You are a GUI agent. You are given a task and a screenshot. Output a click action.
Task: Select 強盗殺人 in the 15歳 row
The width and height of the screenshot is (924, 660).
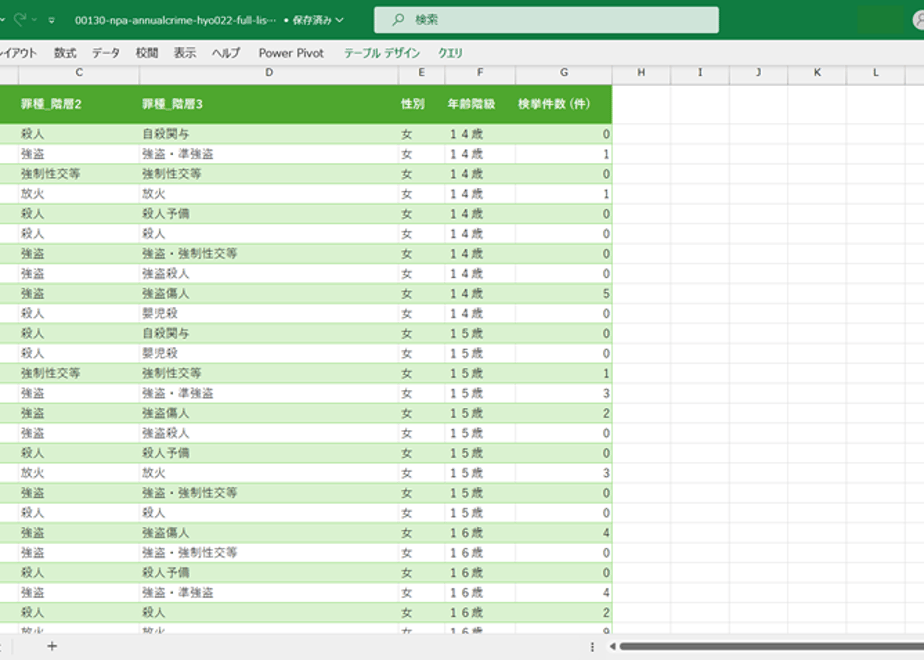pyautogui.click(x=269, y=434)
